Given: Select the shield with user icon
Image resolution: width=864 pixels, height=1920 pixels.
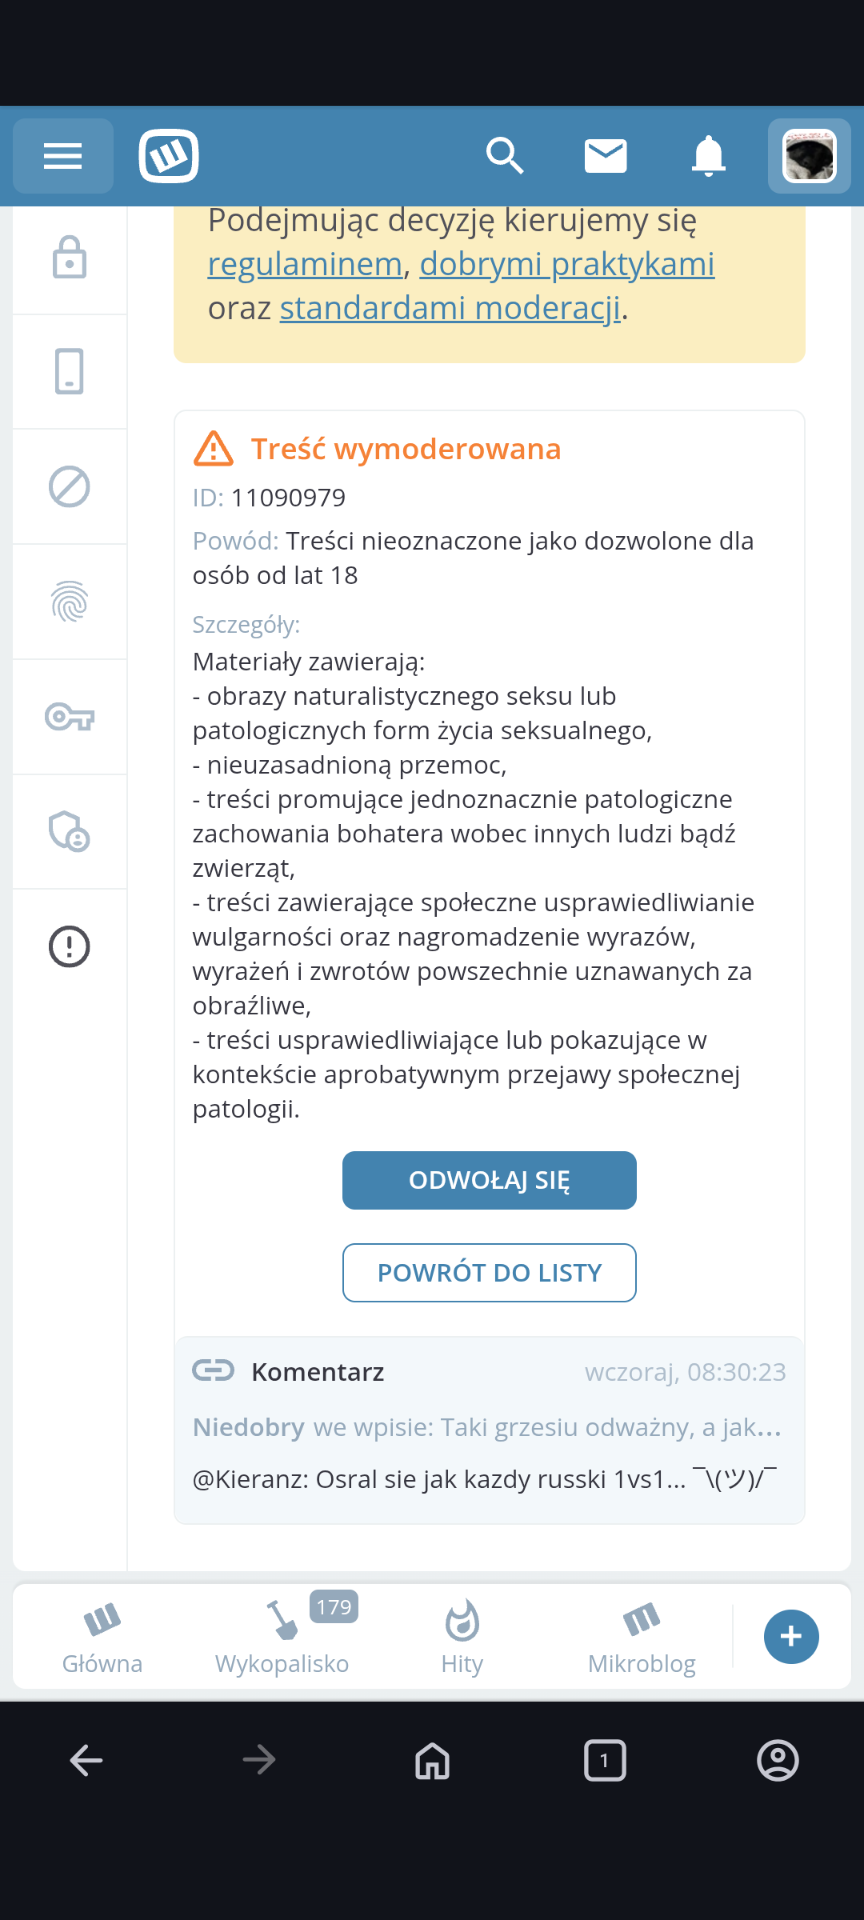Looking at the screenshot, I should 70,831.
